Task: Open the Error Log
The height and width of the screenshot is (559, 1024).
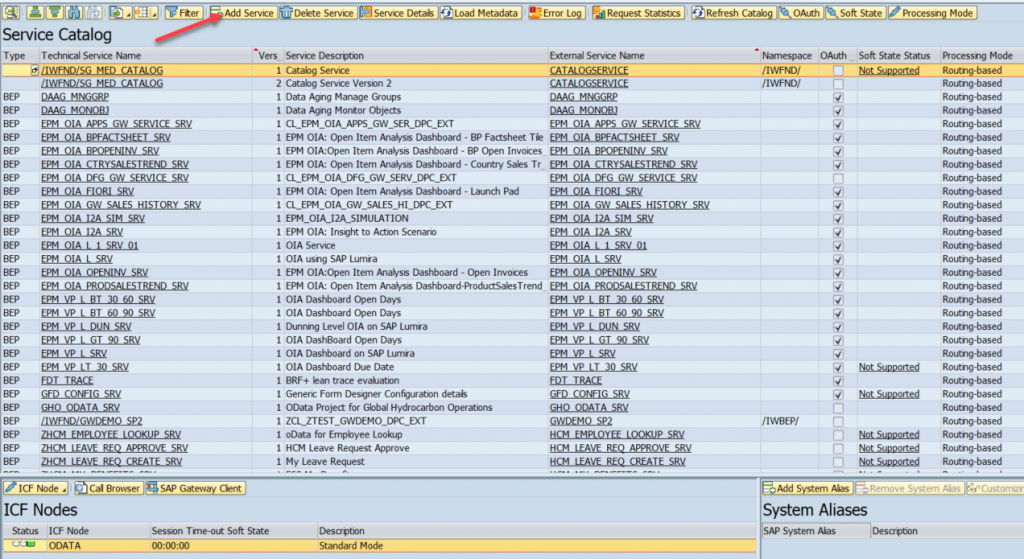Action: [x=556, y=12]
